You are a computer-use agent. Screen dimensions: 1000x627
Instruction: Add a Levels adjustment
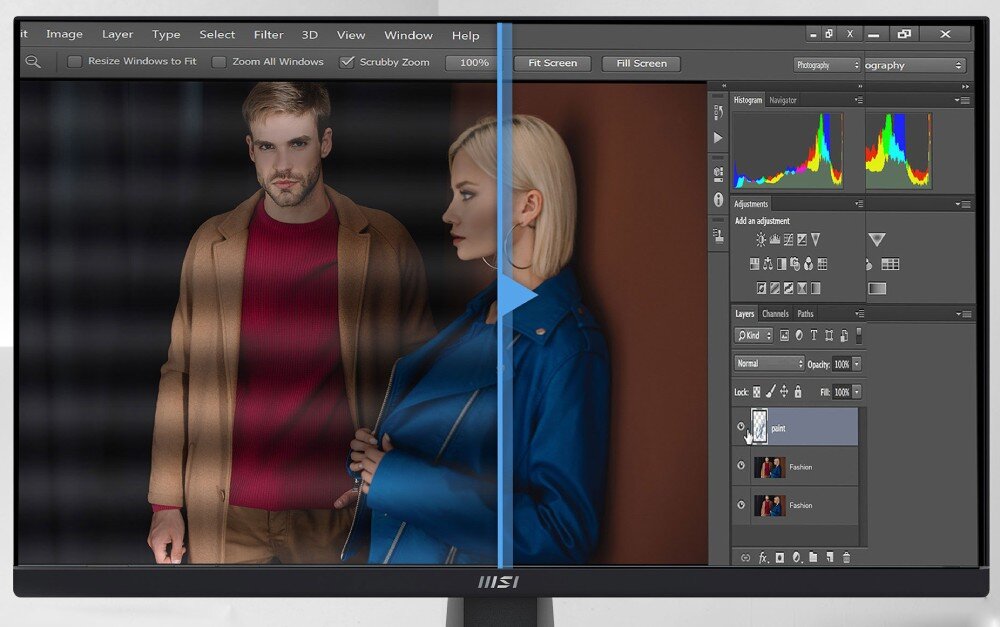(x=775, y=240)
